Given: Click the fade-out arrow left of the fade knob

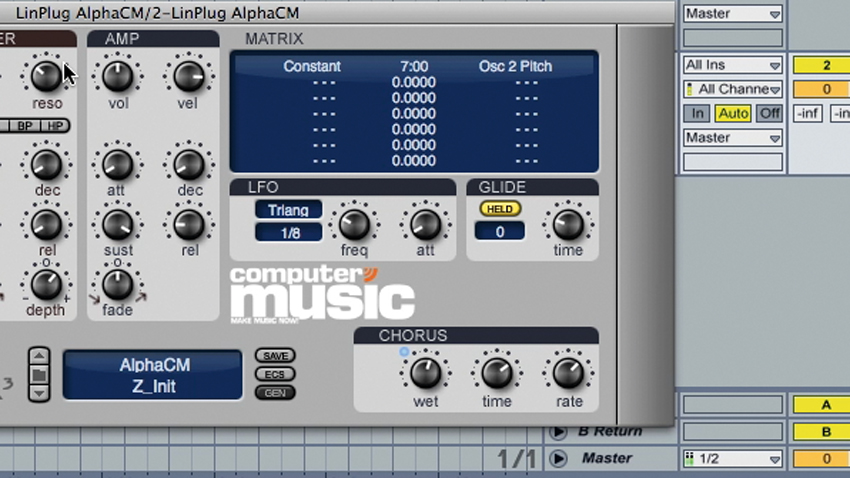Looking at the screenshot, I should pyautogui.click(x=94, y=298).
